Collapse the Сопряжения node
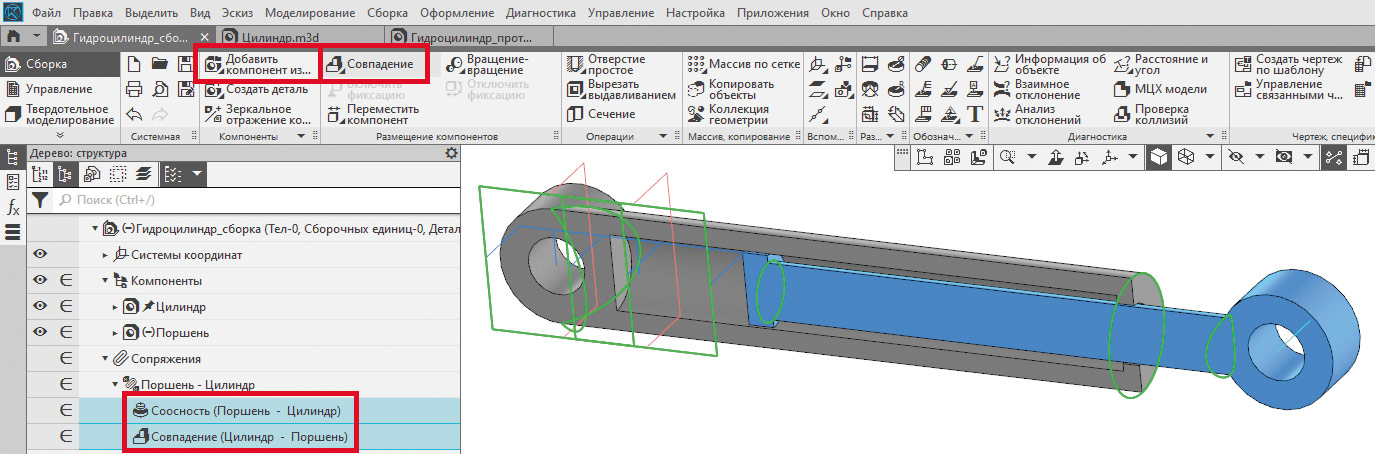The height and width of the screenshot is (454, 1375). (x=105, y=358)
